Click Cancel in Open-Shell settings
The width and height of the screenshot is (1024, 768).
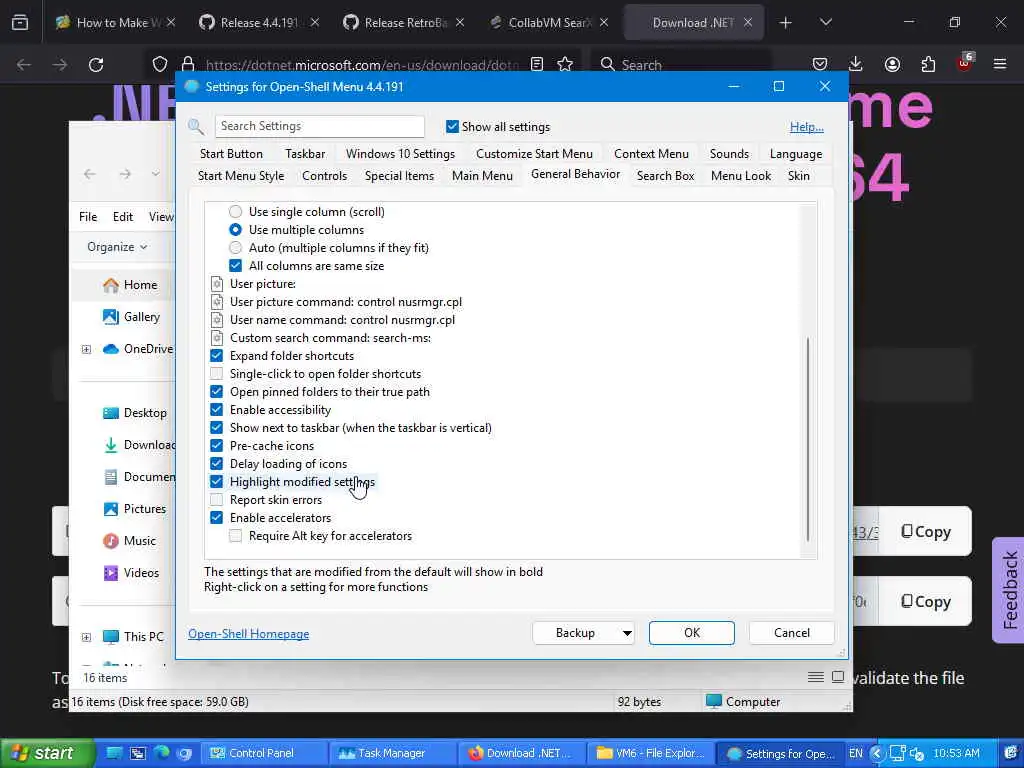point(792,633)
